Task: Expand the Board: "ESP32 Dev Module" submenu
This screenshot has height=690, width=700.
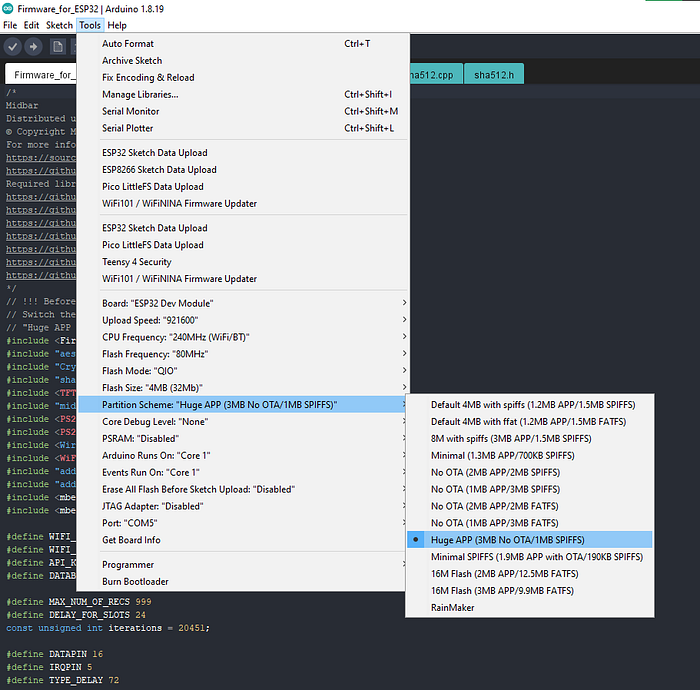Action: coord(243,303)
